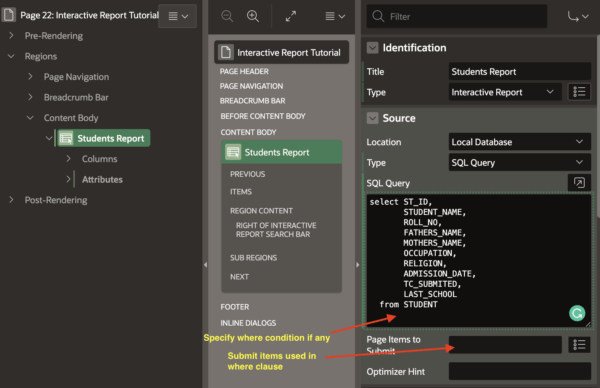Open the rendering tree hamburger menu

pyautogui.click(x=178, y=16)
